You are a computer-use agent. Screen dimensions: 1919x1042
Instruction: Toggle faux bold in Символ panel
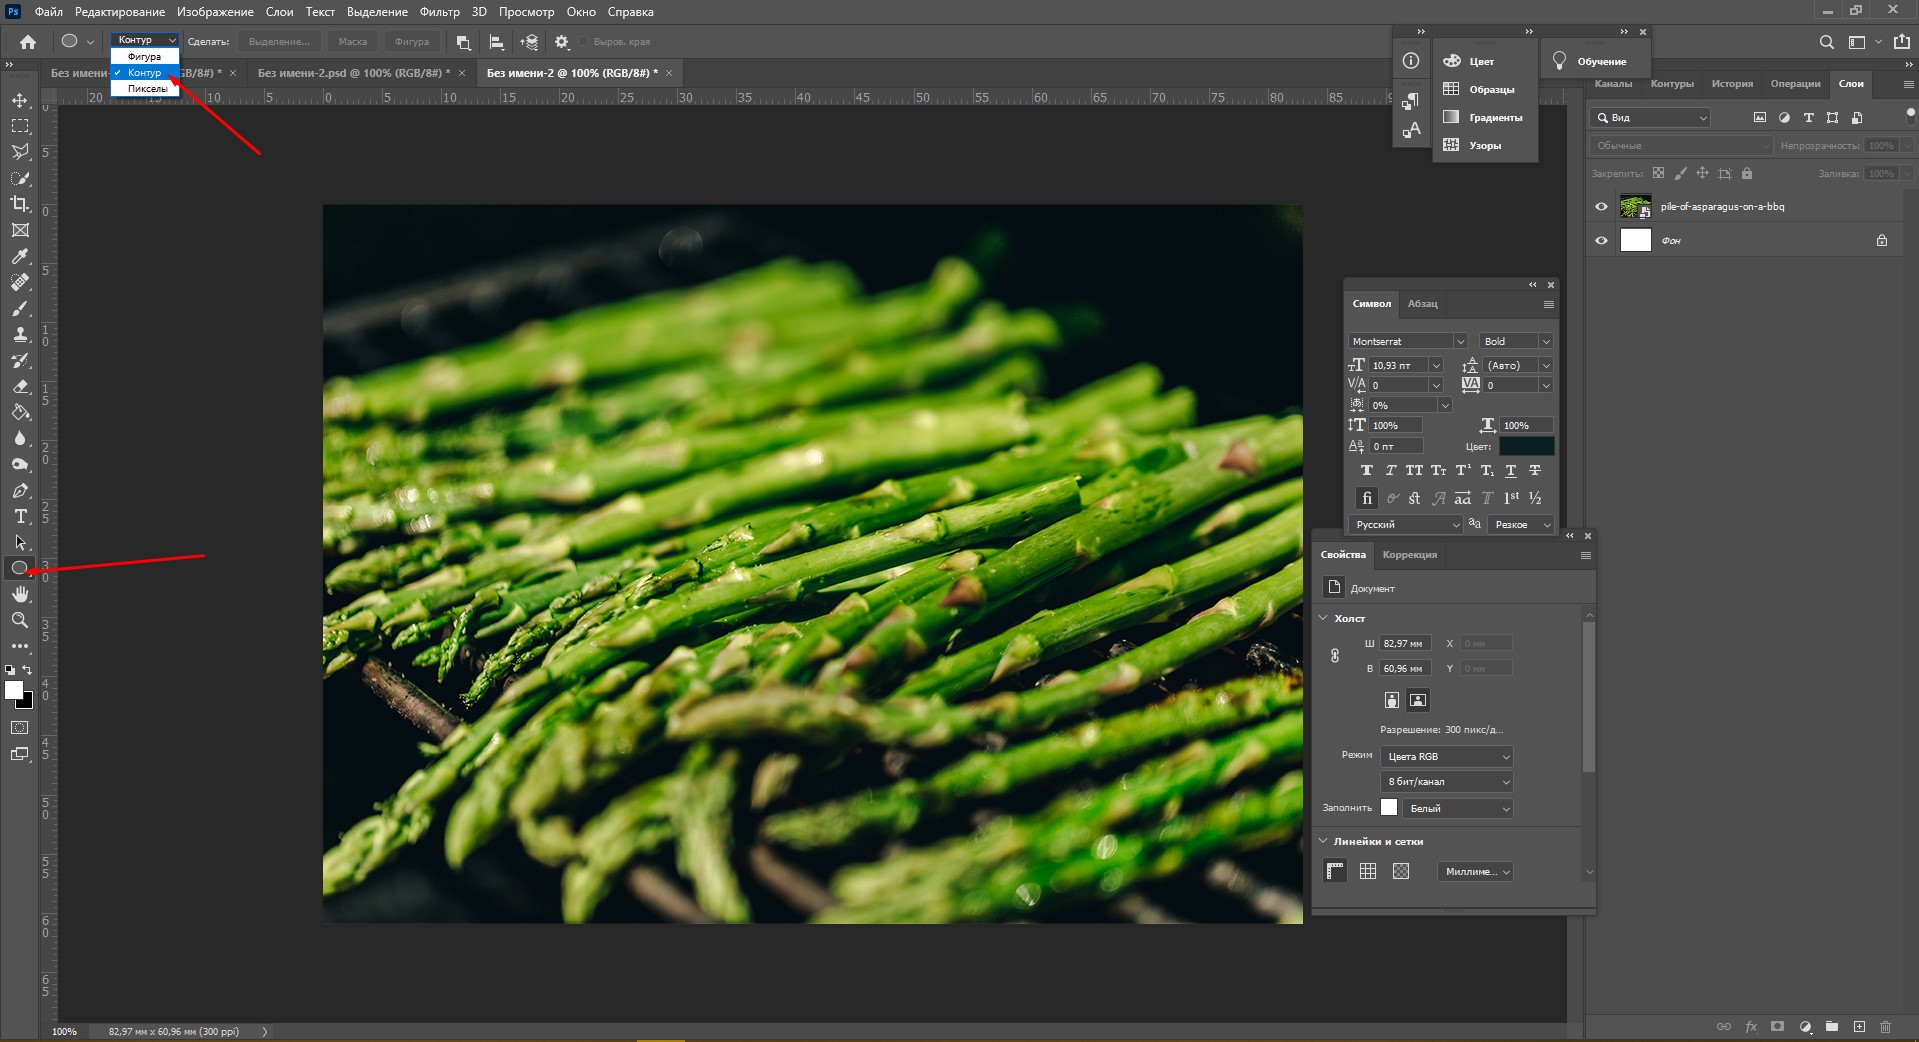1366,471
